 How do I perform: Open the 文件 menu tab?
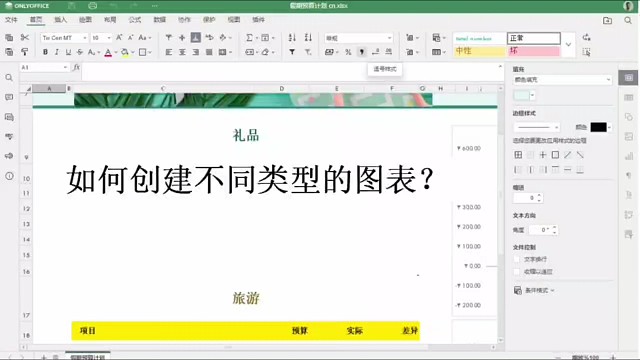pos(11,20)
